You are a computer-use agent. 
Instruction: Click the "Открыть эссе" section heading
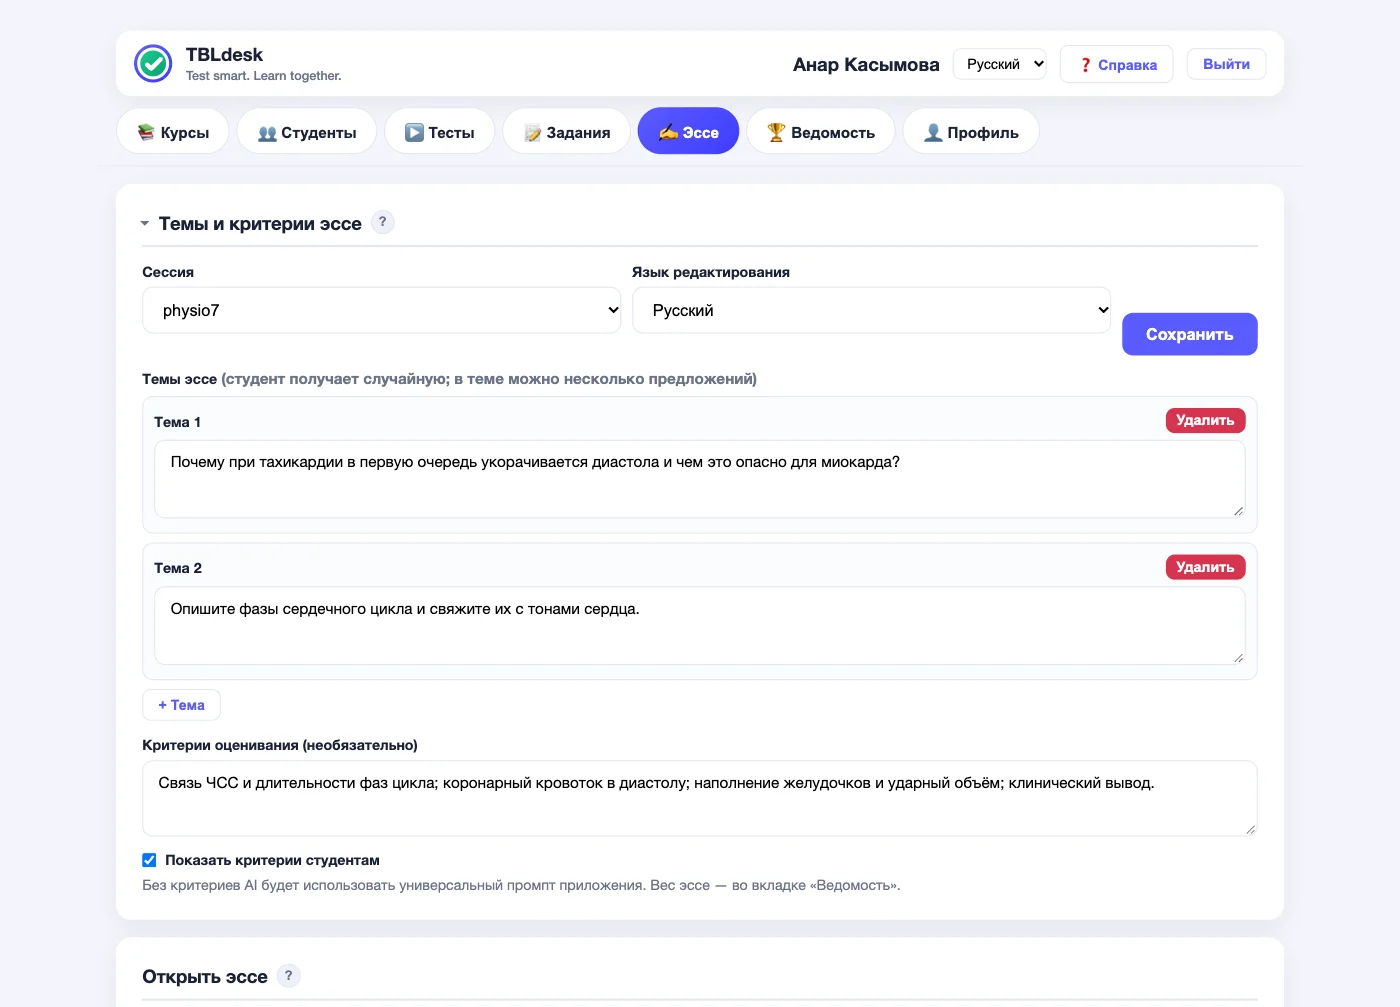click(x=205, y=976)
